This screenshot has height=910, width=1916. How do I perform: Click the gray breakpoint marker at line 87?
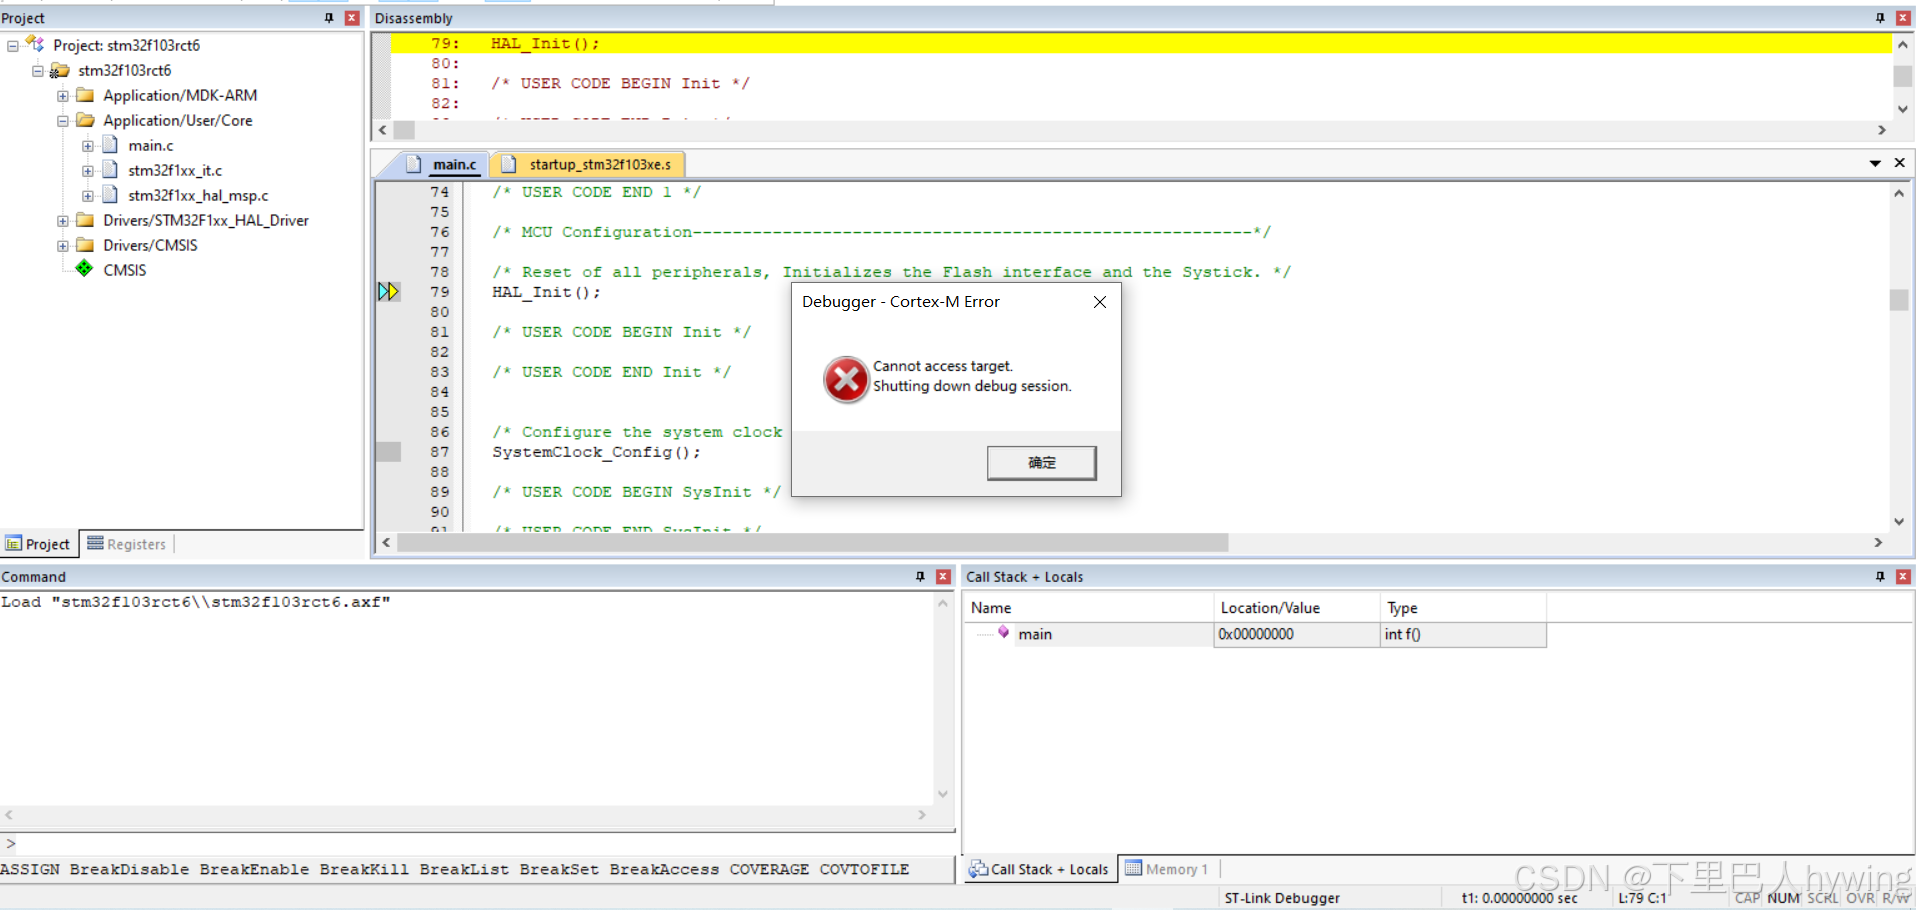388,452
